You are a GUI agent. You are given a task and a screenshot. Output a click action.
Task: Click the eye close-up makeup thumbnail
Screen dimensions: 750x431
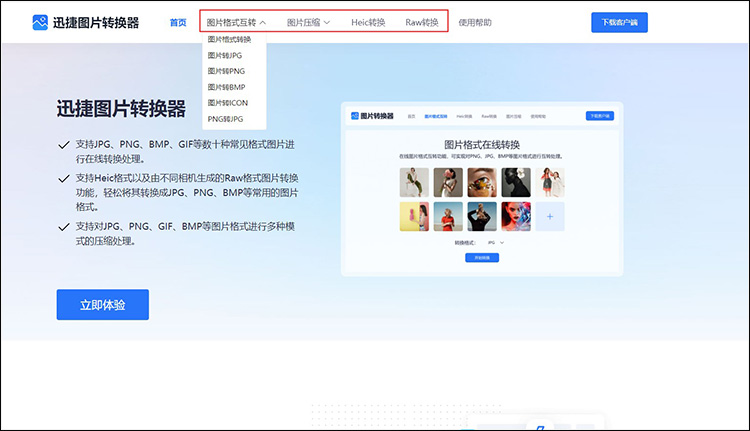(x=482, y=182)
